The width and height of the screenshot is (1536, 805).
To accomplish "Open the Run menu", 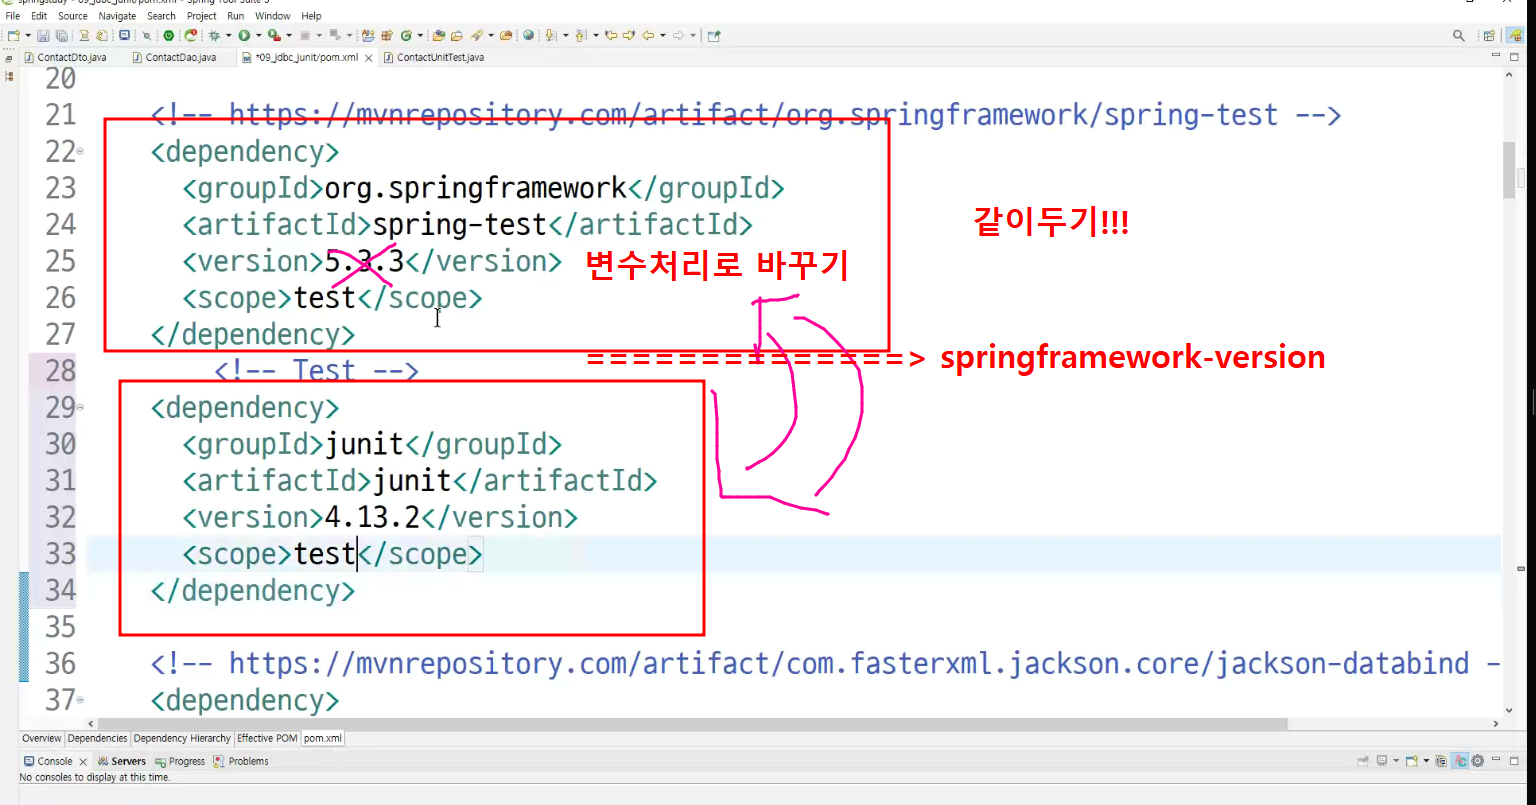I will pos(236,16).
